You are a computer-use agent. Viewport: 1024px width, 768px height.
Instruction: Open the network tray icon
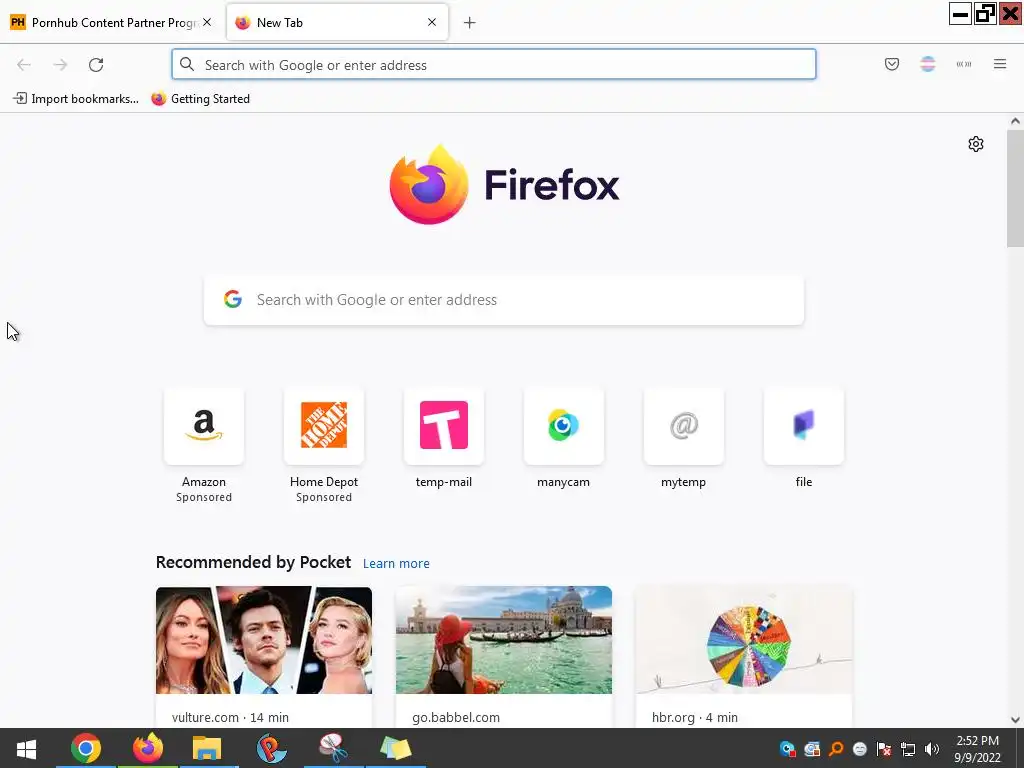[x=908, y=749]
